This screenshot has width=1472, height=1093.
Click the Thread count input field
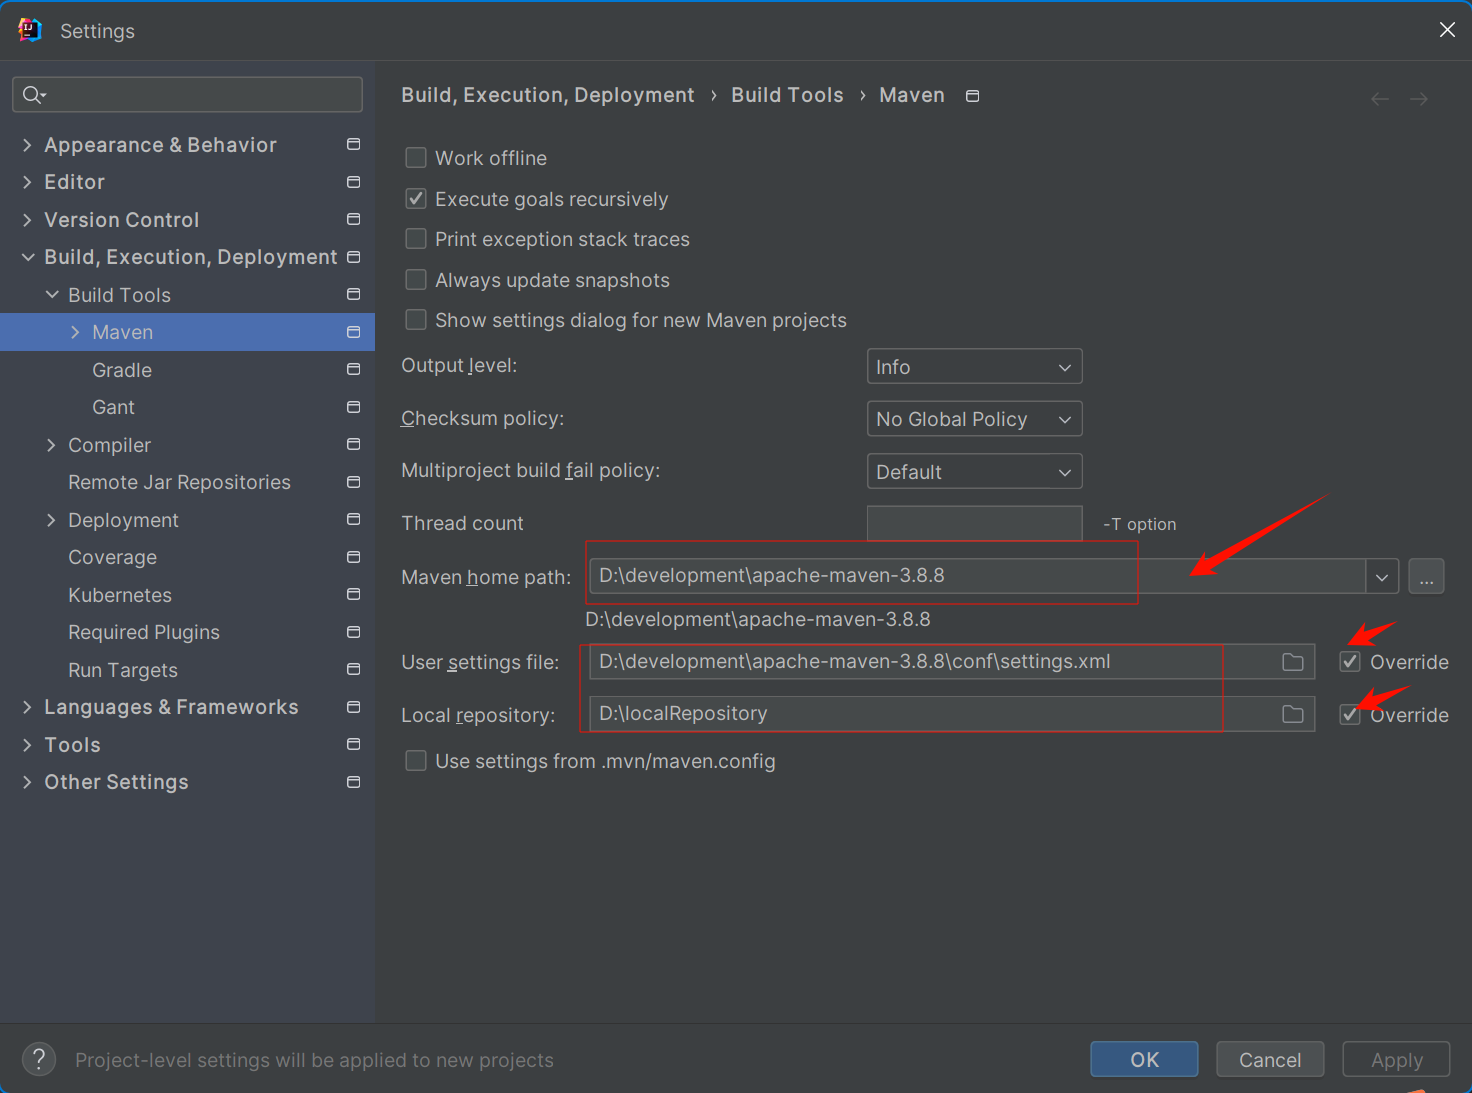[974, 523]
